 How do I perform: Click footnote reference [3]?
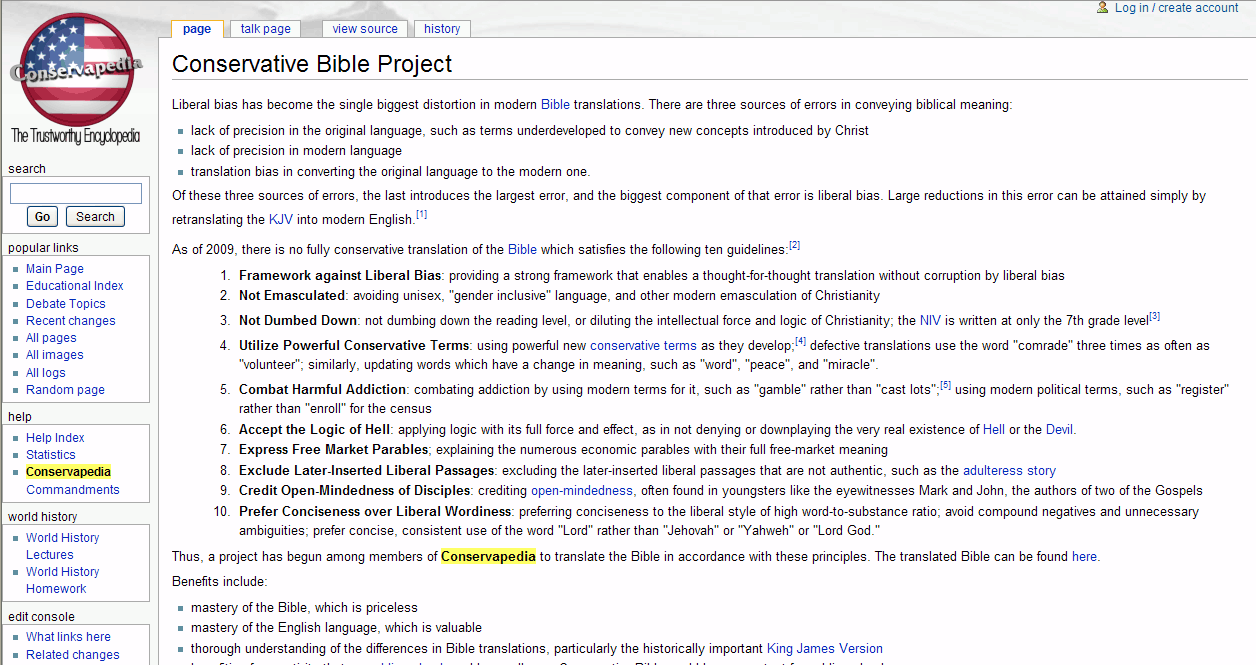[1154, 316]
